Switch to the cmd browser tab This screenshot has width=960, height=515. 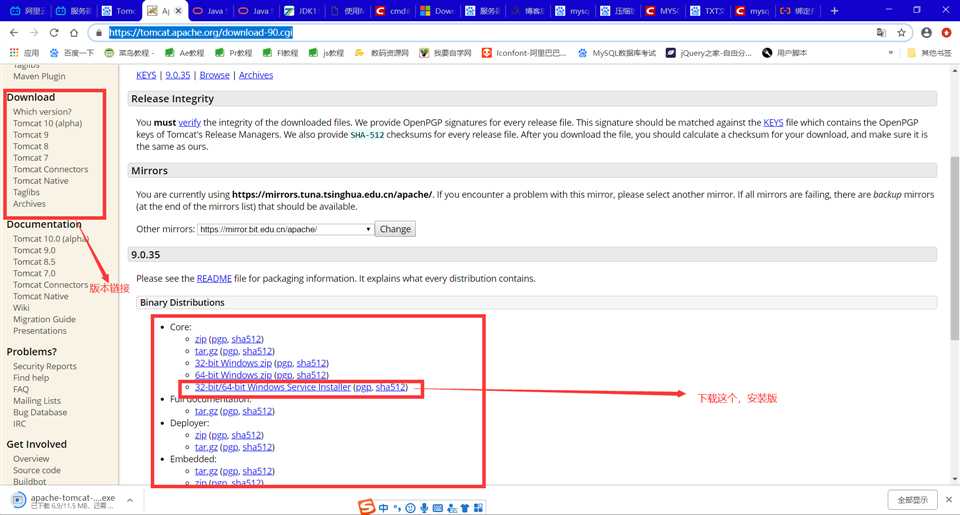[392, 11]
